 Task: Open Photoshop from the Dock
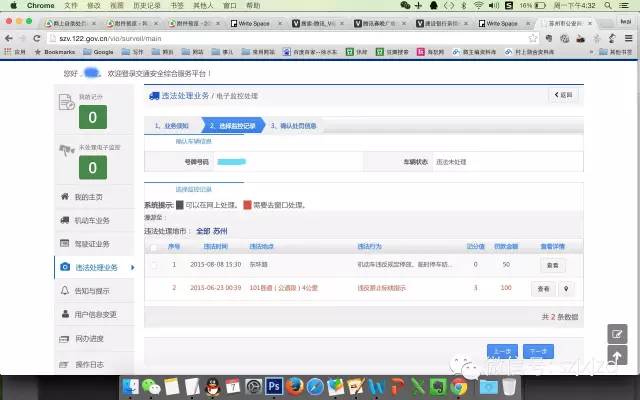click(274, 386)
